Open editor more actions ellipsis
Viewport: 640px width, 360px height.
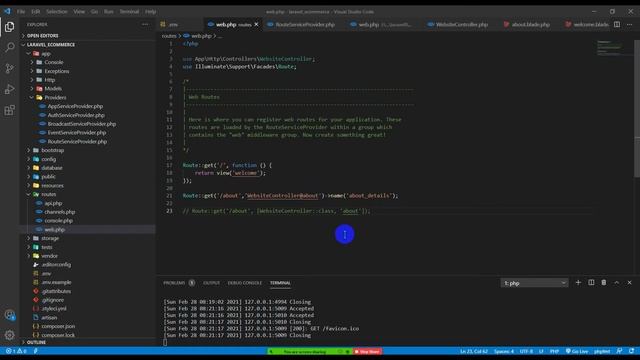click(629, 24)
